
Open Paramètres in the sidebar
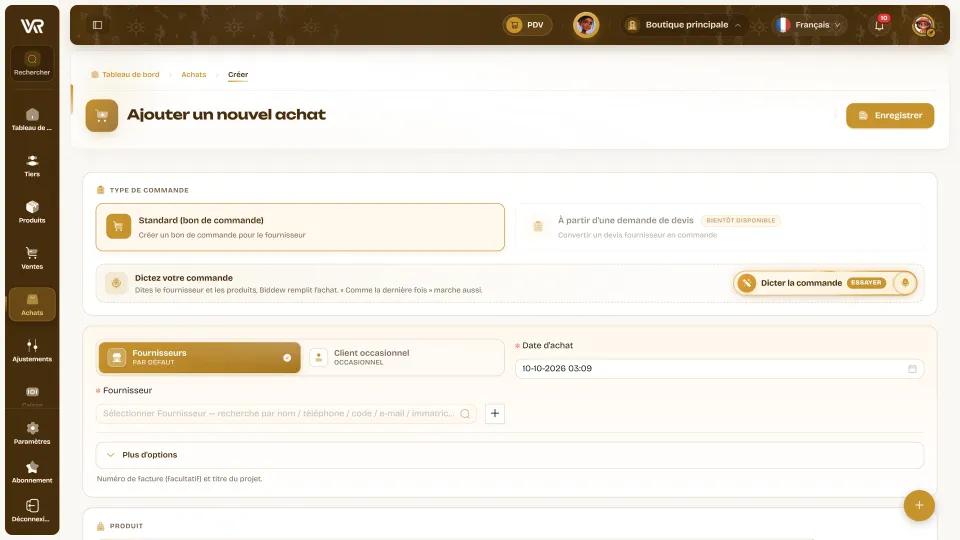[x=32, y=433]
